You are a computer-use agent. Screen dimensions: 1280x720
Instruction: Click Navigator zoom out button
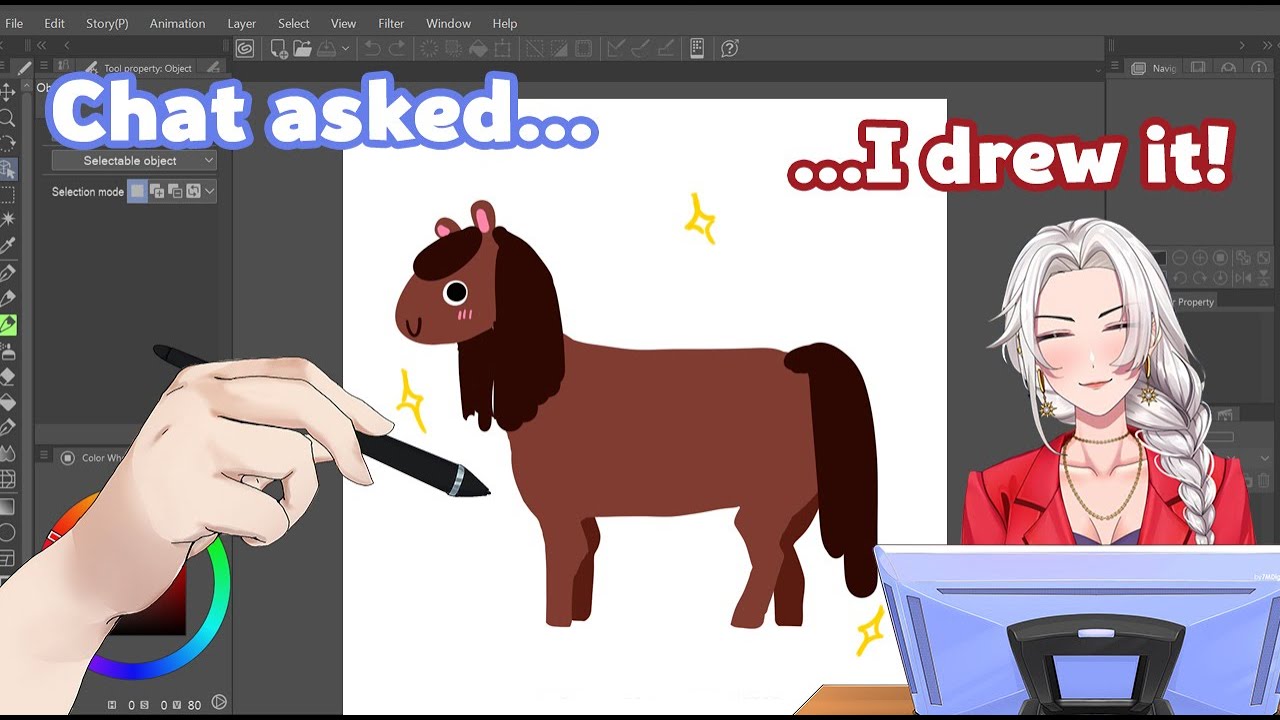click(x=1179, y=258)
